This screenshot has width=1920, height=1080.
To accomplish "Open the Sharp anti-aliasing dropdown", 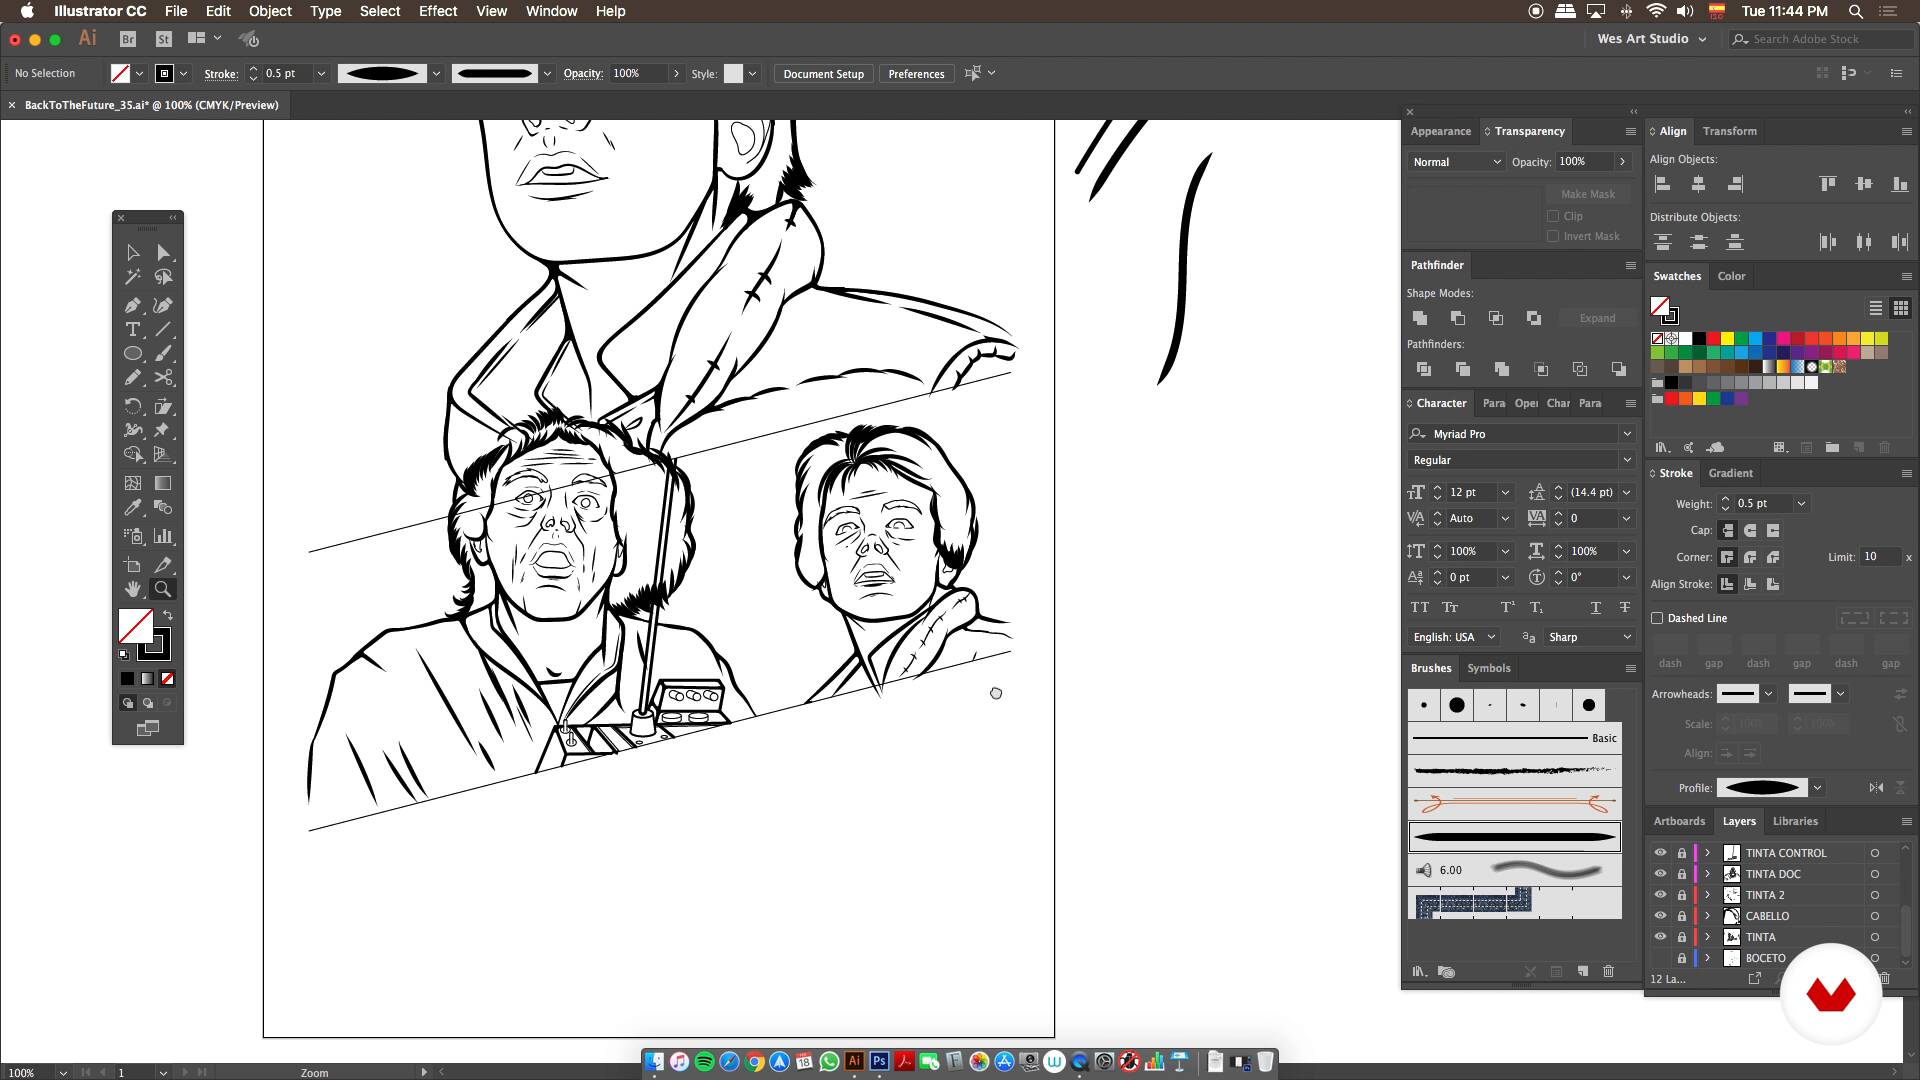I will tap(1590, 637).
